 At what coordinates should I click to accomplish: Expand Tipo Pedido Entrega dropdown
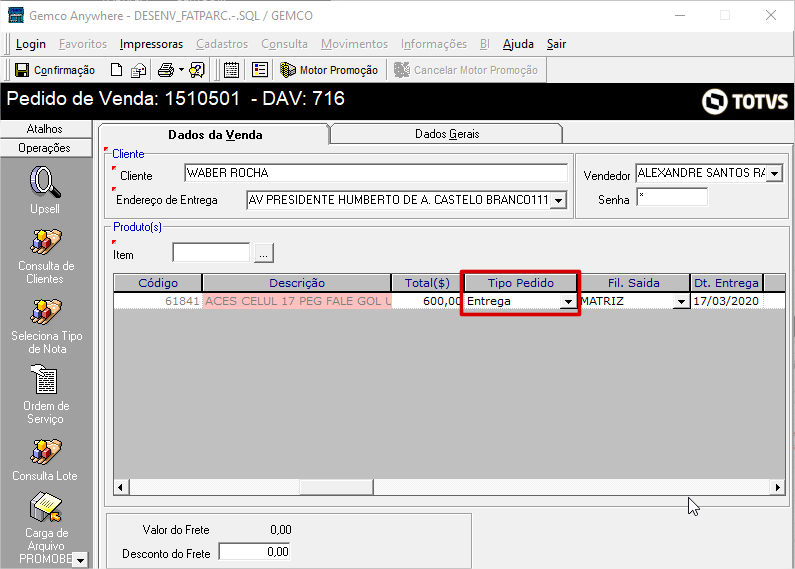pyautogui.click(x=568, y=301)
